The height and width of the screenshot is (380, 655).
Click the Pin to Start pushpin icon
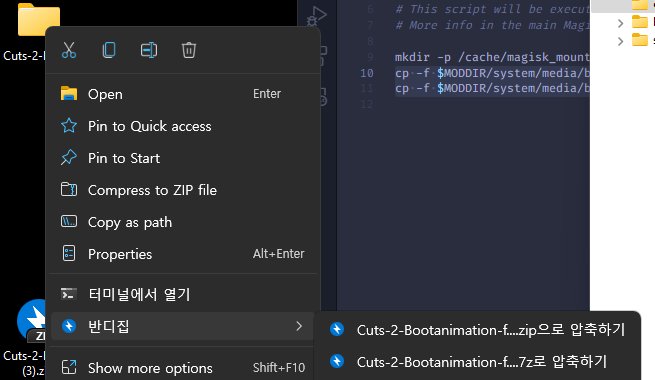pos(69,158)
